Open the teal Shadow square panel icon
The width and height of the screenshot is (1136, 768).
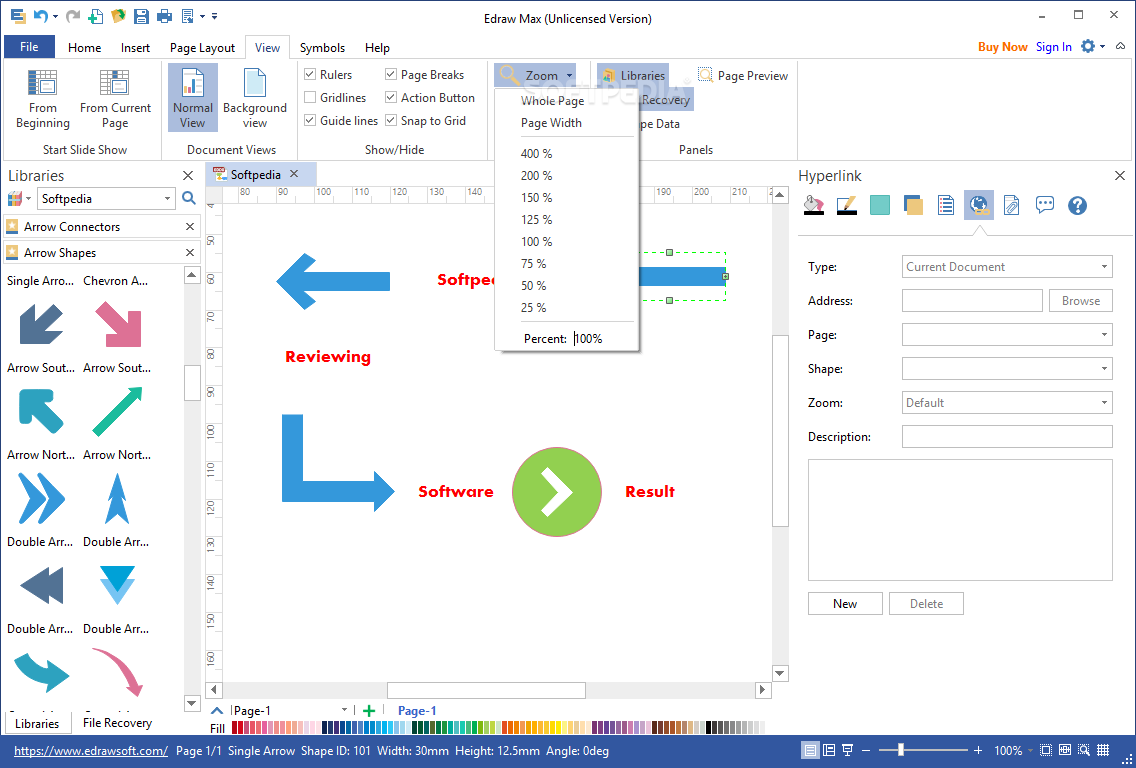point(880,206)
